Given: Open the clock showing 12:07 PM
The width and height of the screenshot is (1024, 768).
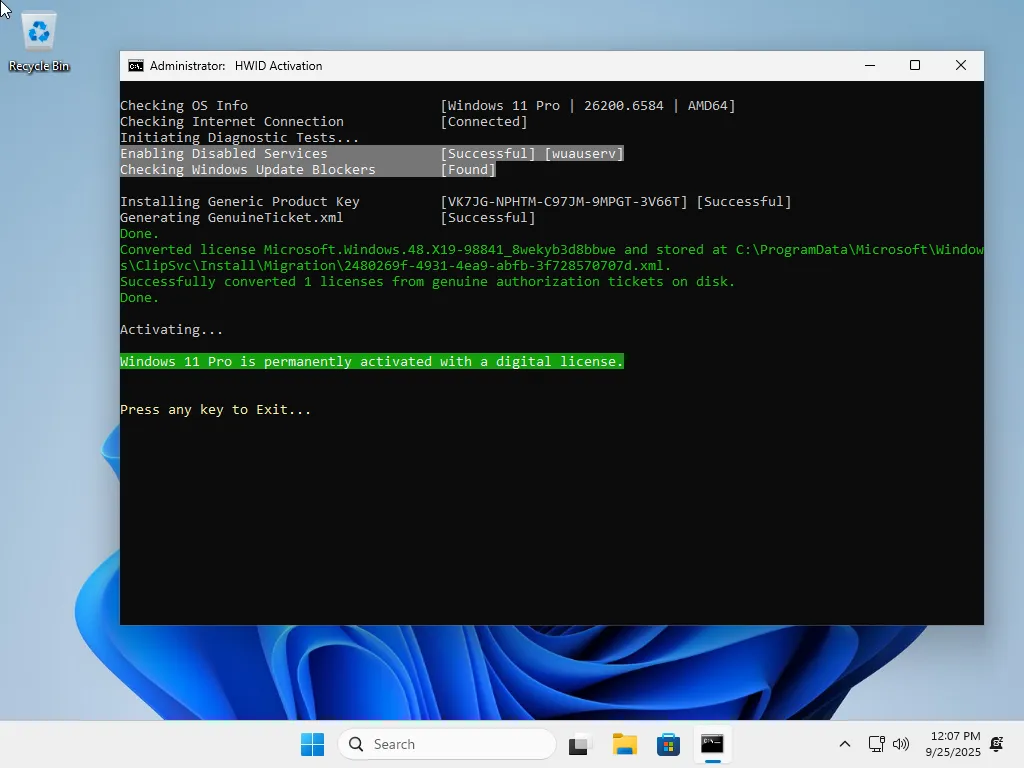Looking at the screenshot, I should 953,744.
